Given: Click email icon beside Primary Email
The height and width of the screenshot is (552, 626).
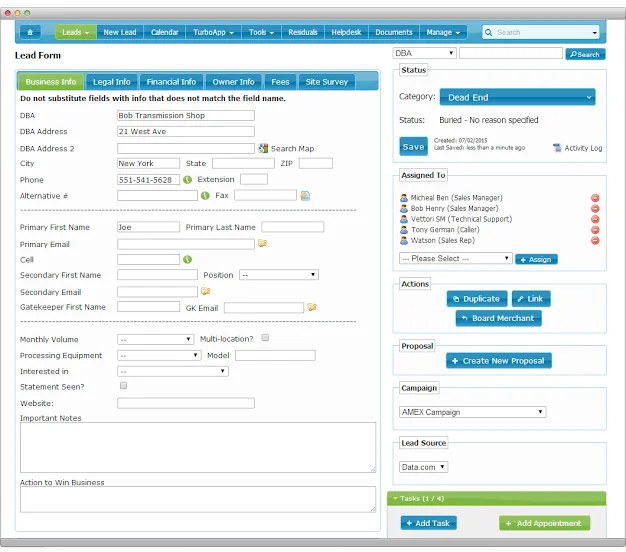Looking at the screenshot, I should tap(262, 243).
